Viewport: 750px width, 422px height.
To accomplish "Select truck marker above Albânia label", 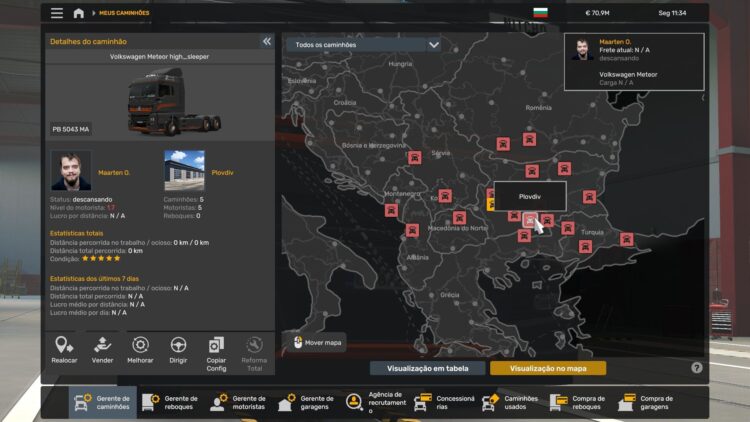I will coord(412,230).
